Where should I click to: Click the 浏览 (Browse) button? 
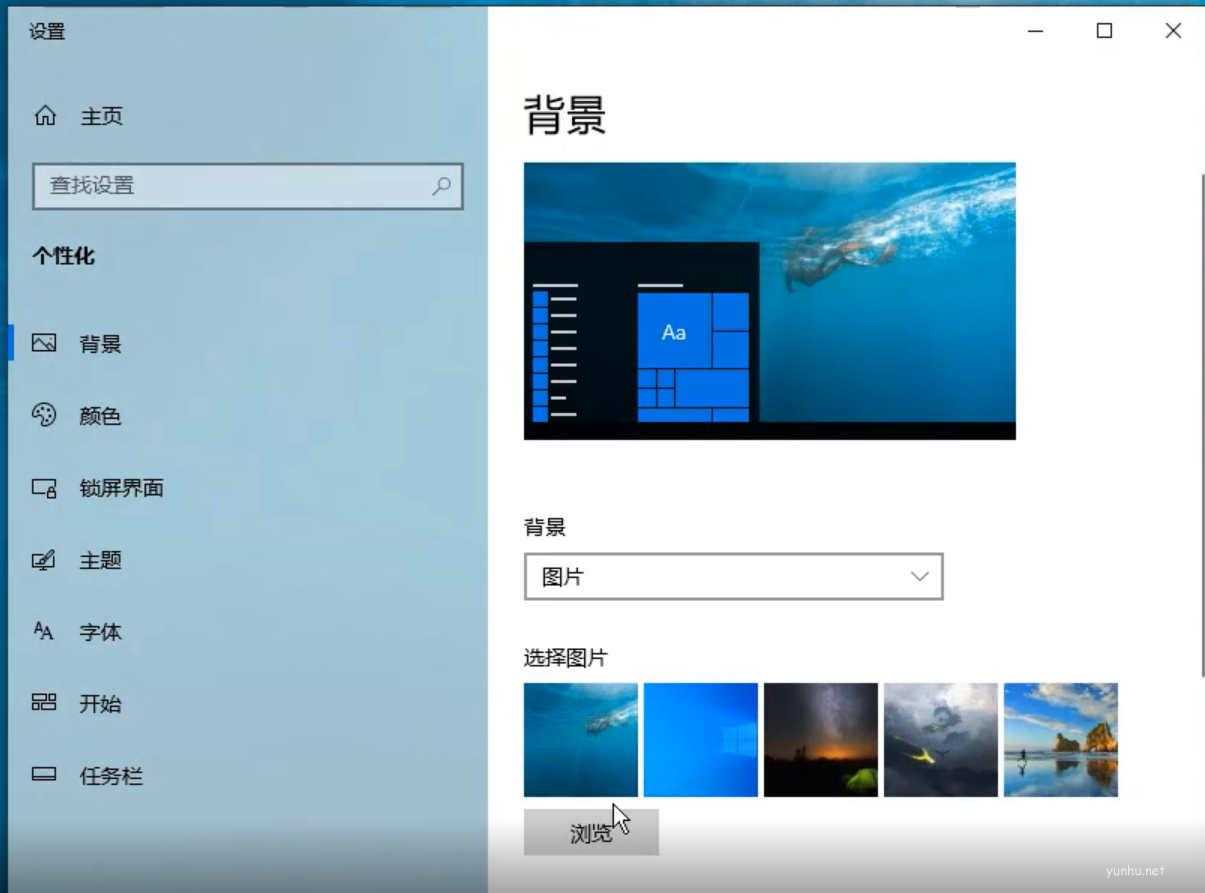point(591,831)
